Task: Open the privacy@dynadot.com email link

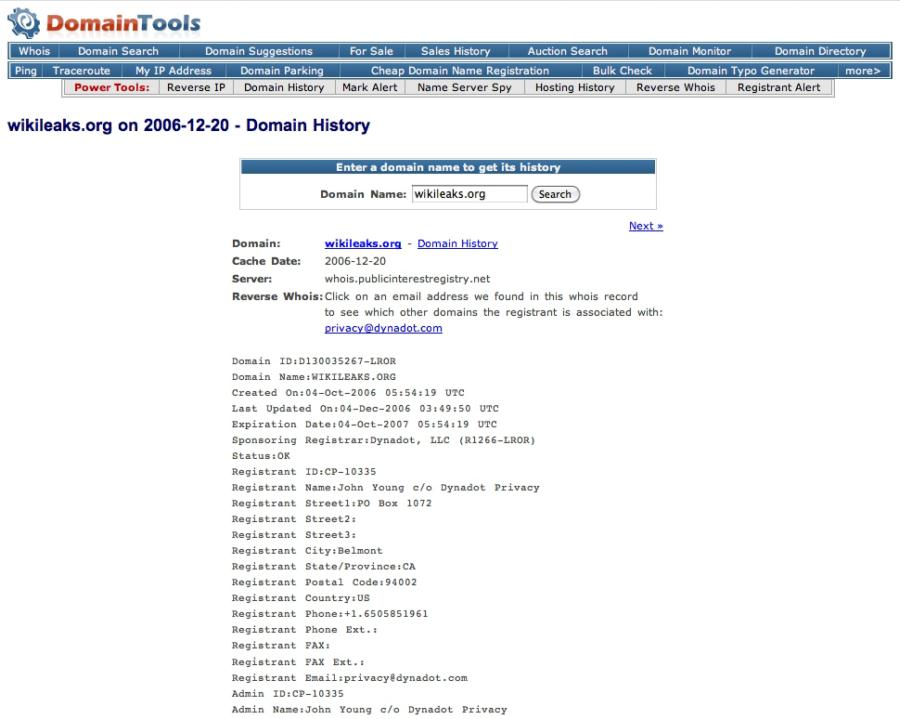Action: coord(383,328)
